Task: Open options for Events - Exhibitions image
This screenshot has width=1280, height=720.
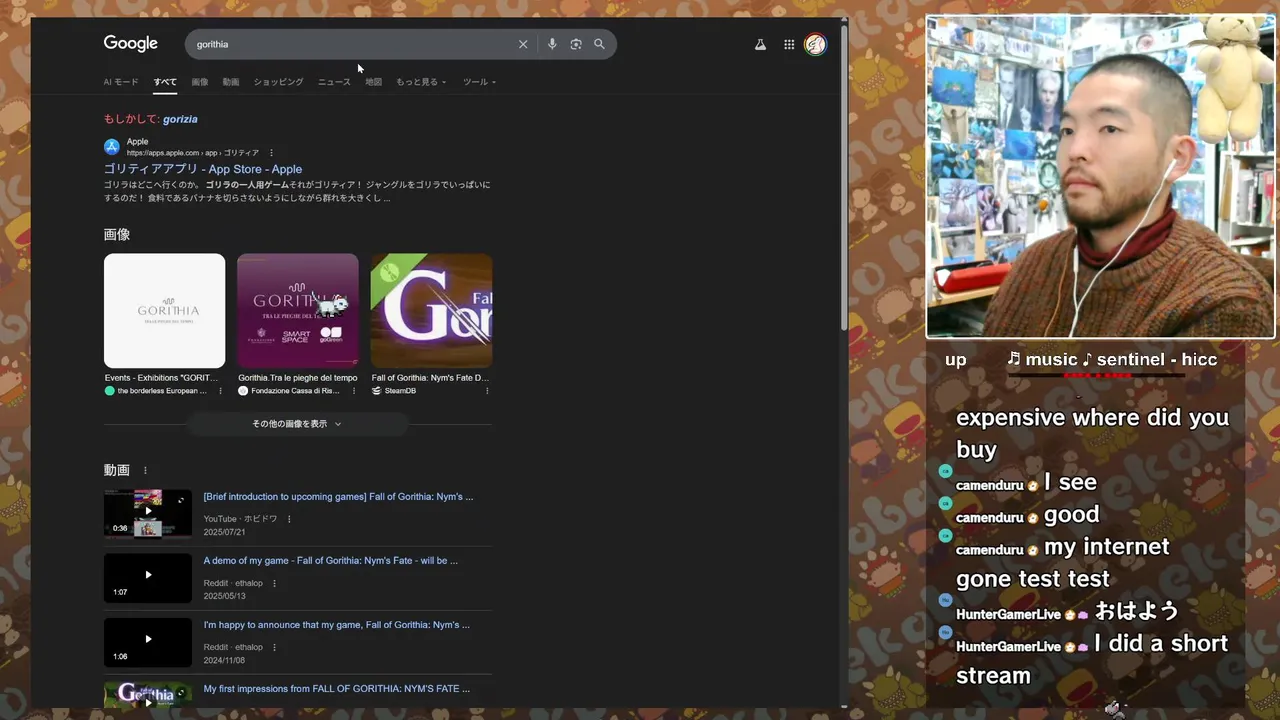Action: click(220, 391)
